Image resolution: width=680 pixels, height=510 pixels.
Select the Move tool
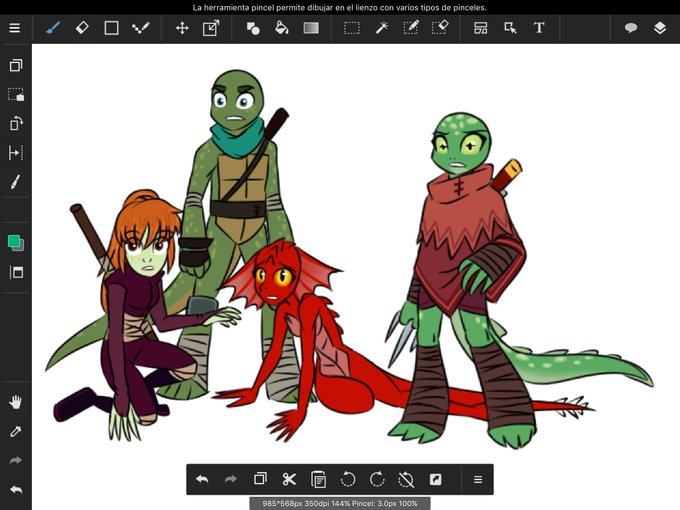coord(182,28)
